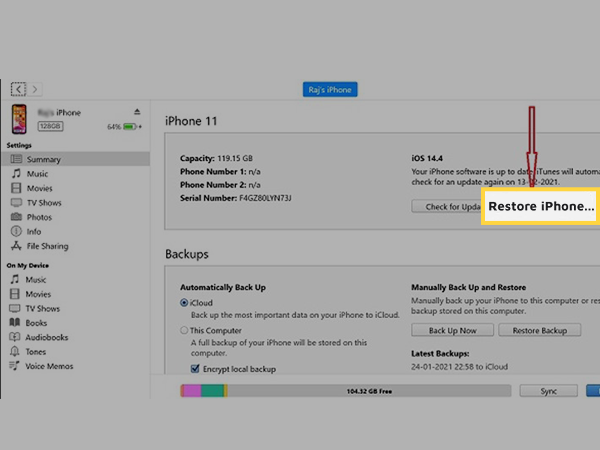The height and width of the screenshot is (450, 600).
Task: Click the 128GB capacity badge
Action: [x=50, y=126]
